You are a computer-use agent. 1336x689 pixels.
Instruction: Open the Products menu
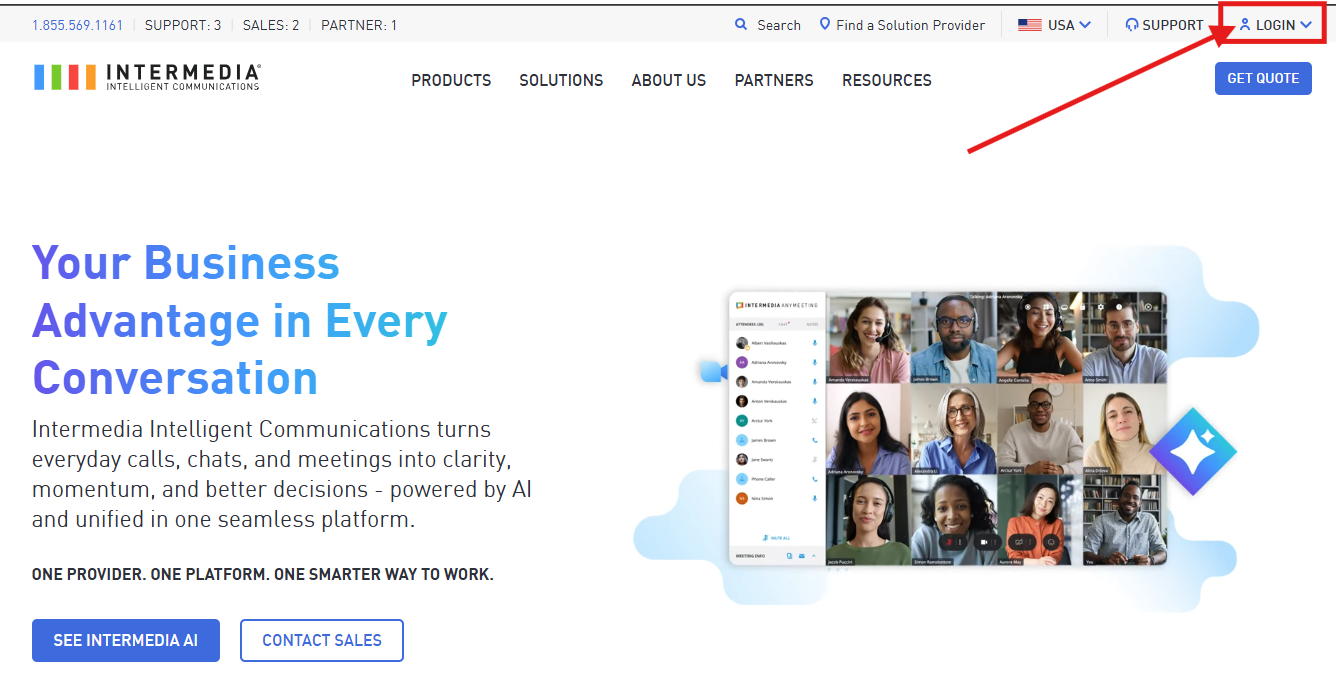(x=451, y=80)
